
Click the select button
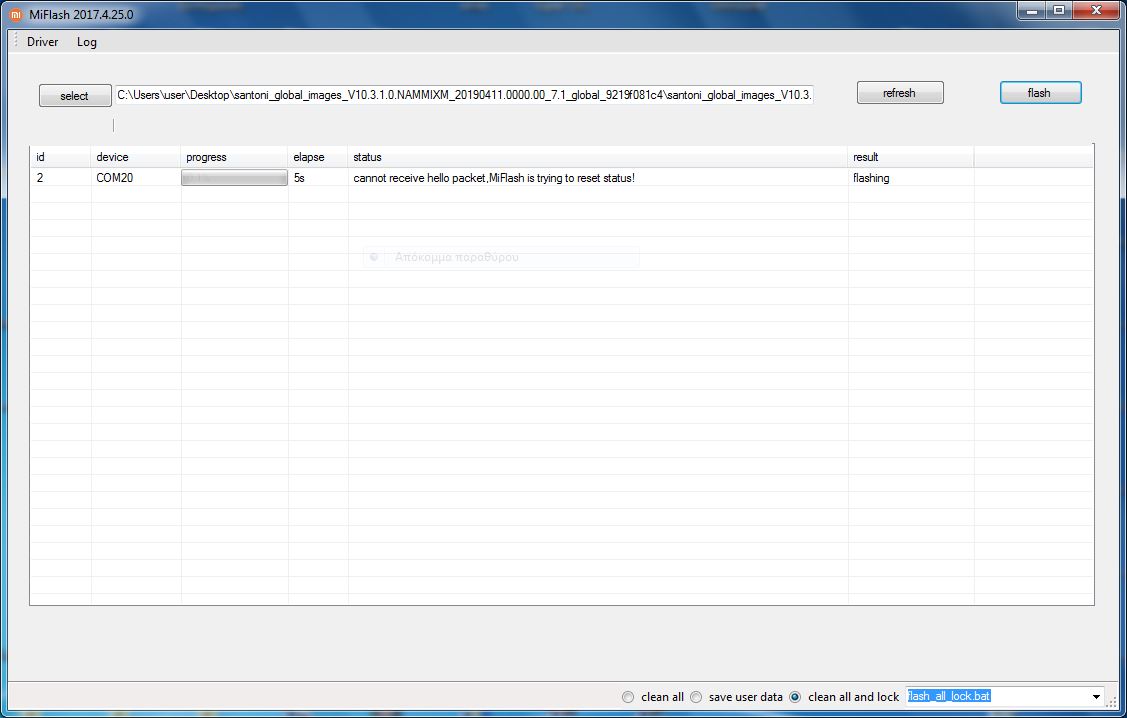point(75,96)
